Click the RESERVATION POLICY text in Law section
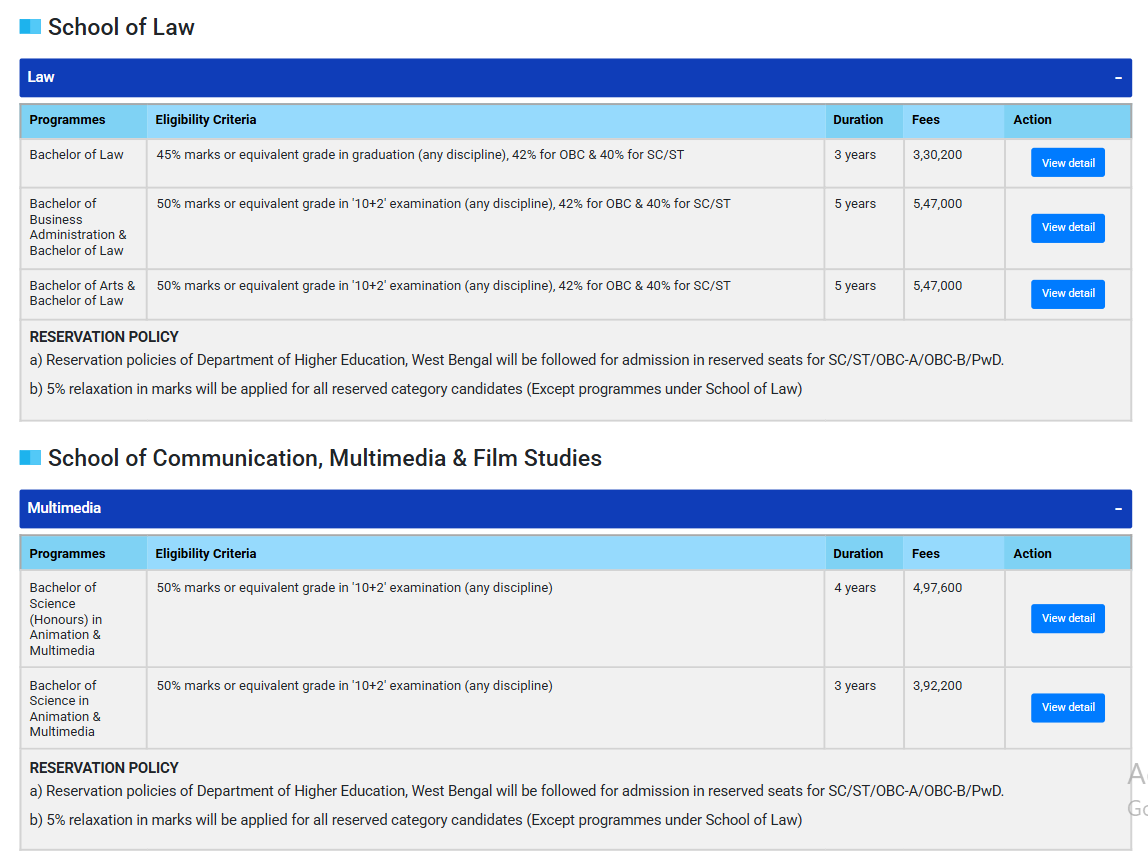Image resolution: width=1148 pixels, height=860 pixels. [x=104, y=337]
